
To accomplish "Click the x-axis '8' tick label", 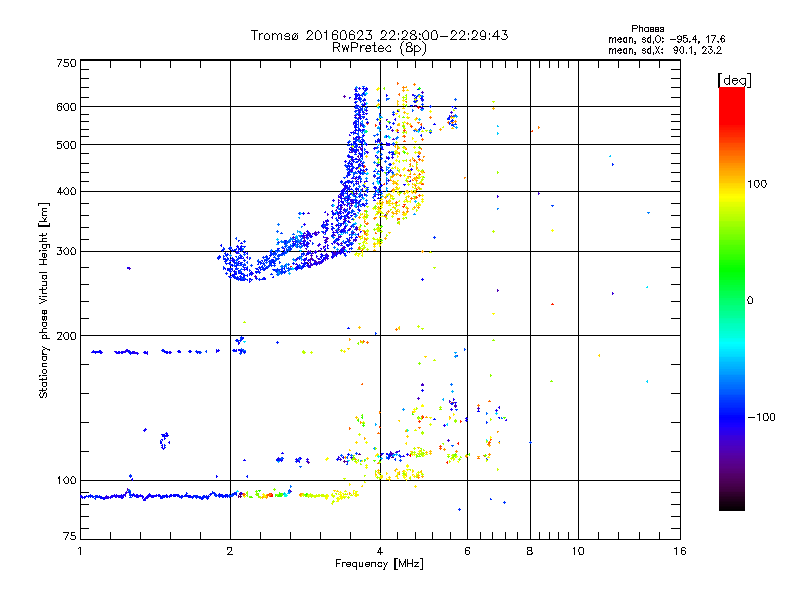I will [x=530, y=551].
